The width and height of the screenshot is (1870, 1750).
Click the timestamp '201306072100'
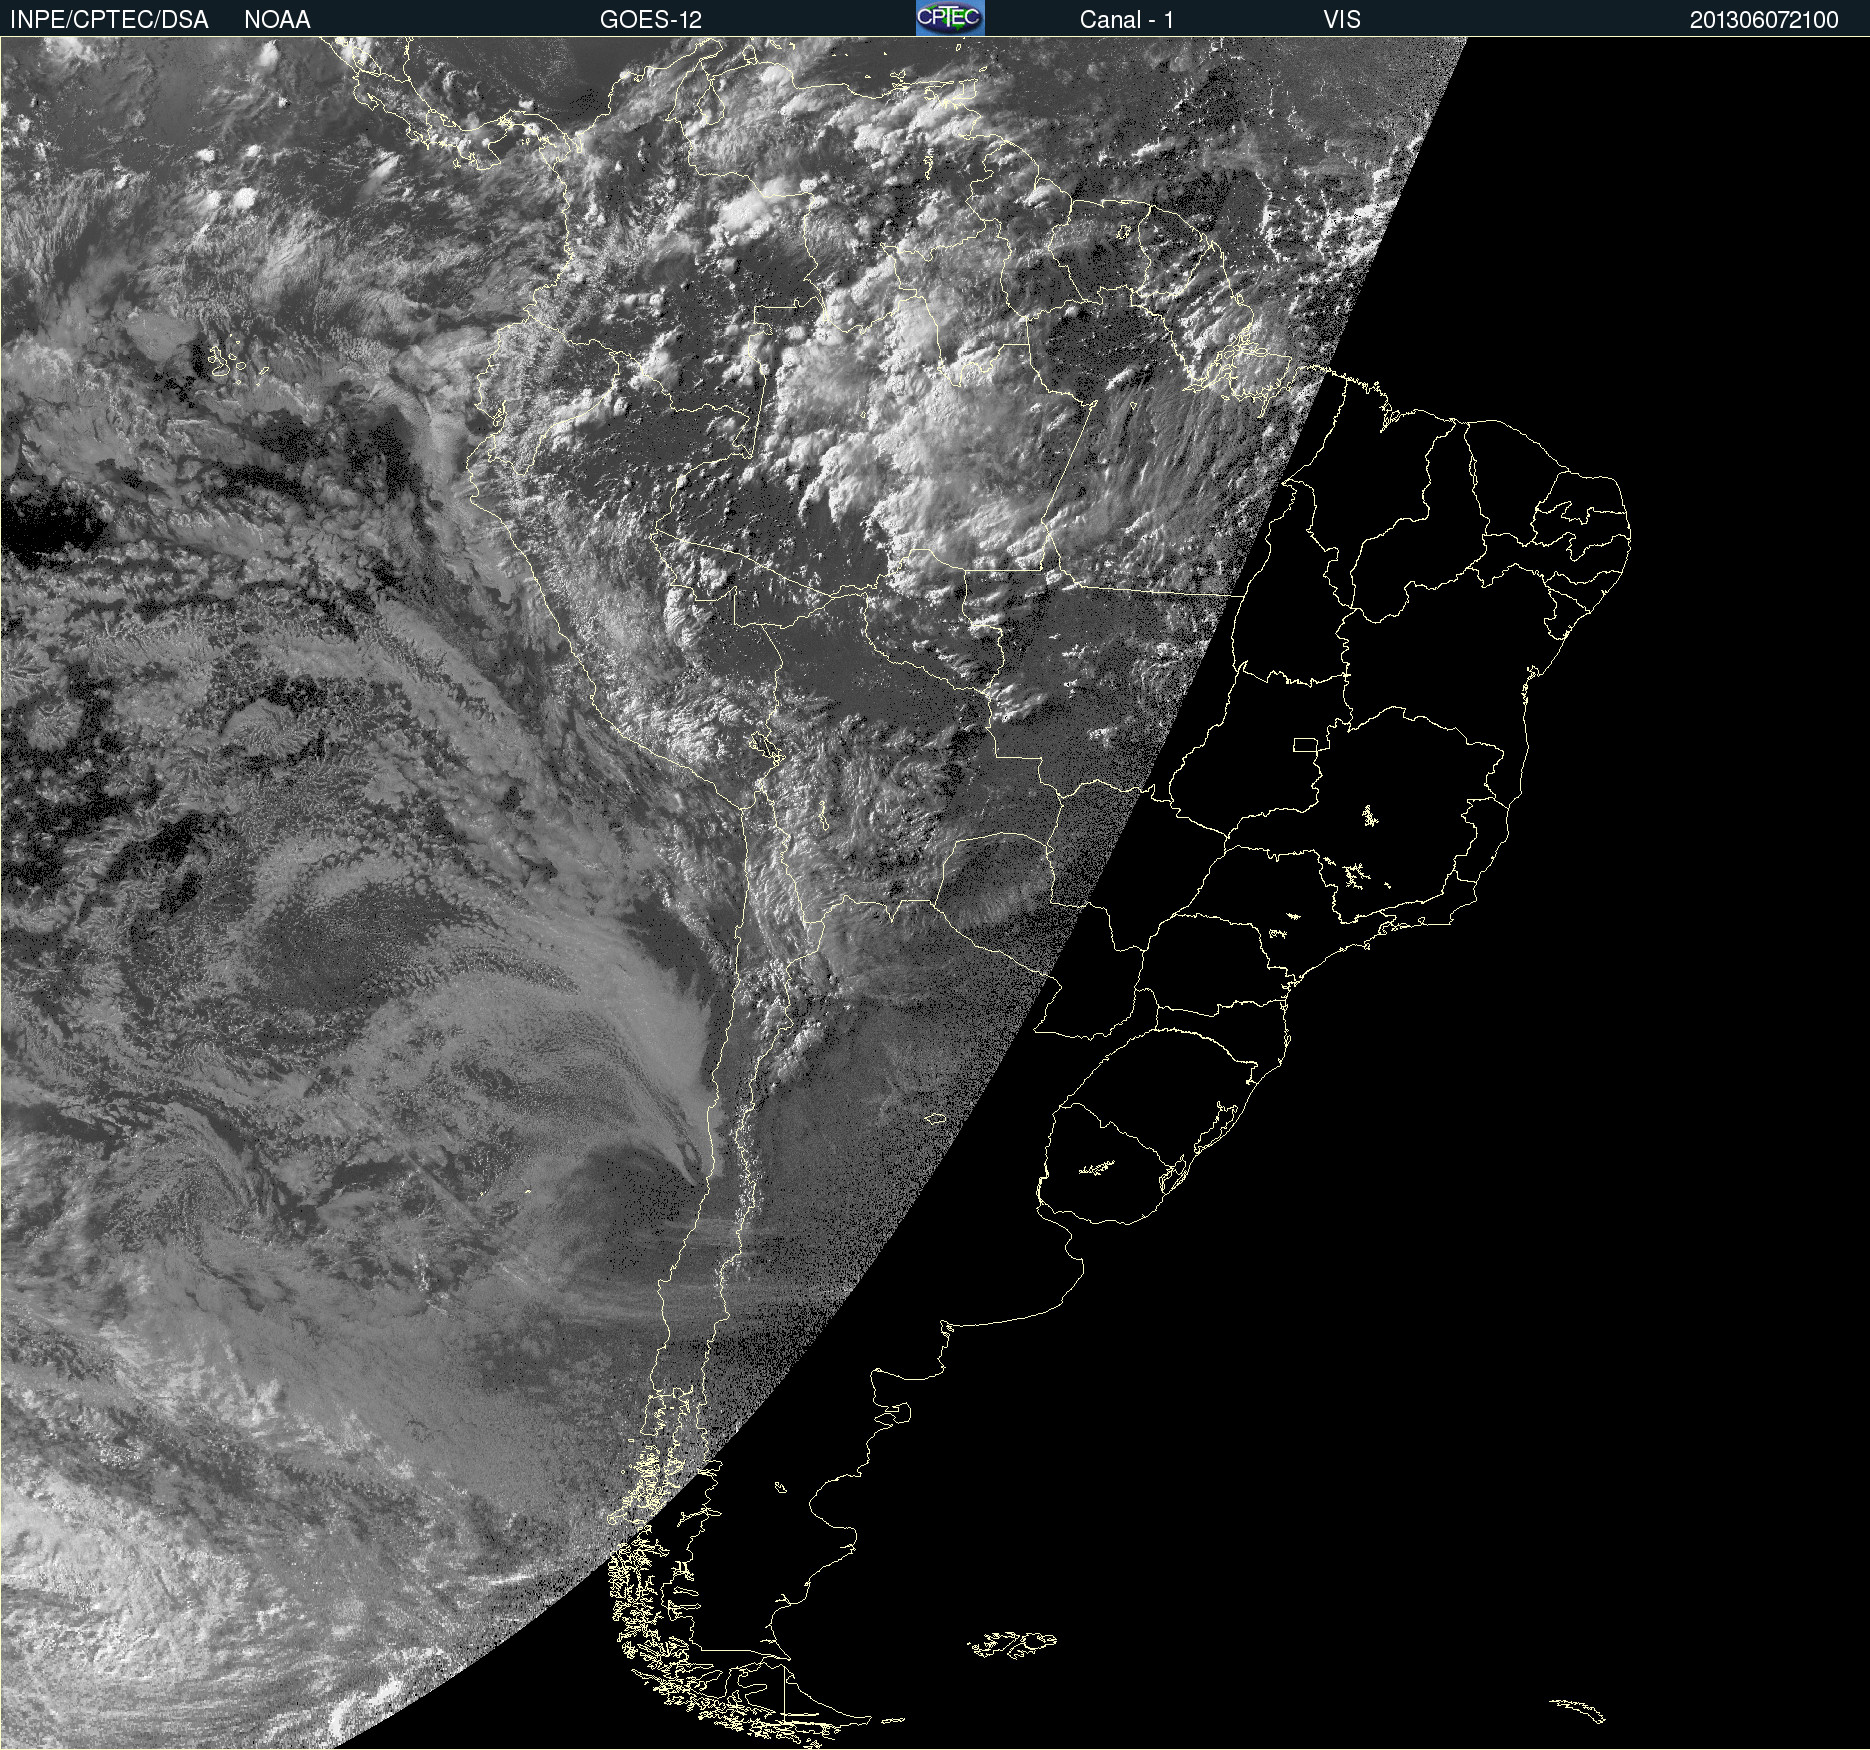[1764, 20]
